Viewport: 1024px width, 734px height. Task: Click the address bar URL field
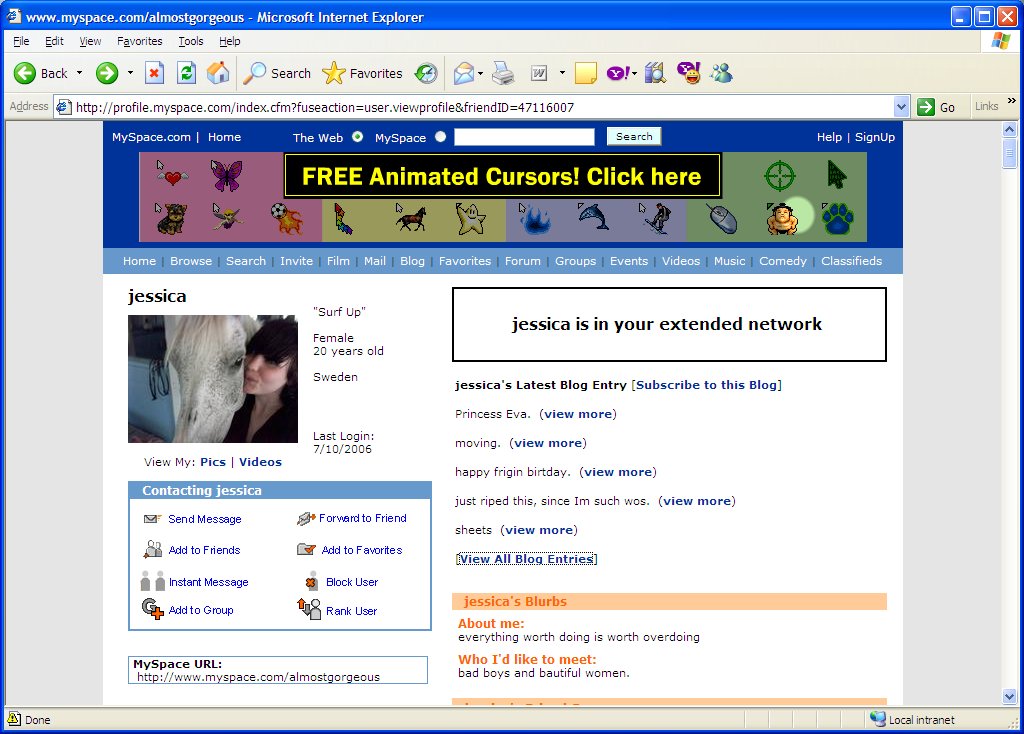point(483,107)
